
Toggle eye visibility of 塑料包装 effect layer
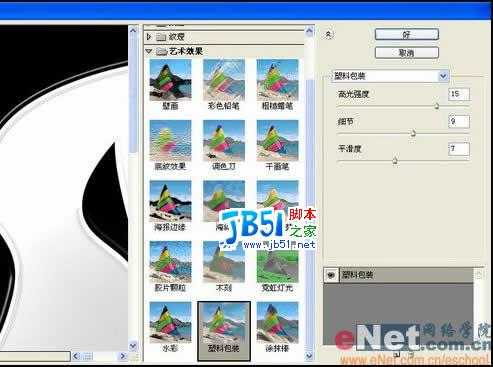331,275
